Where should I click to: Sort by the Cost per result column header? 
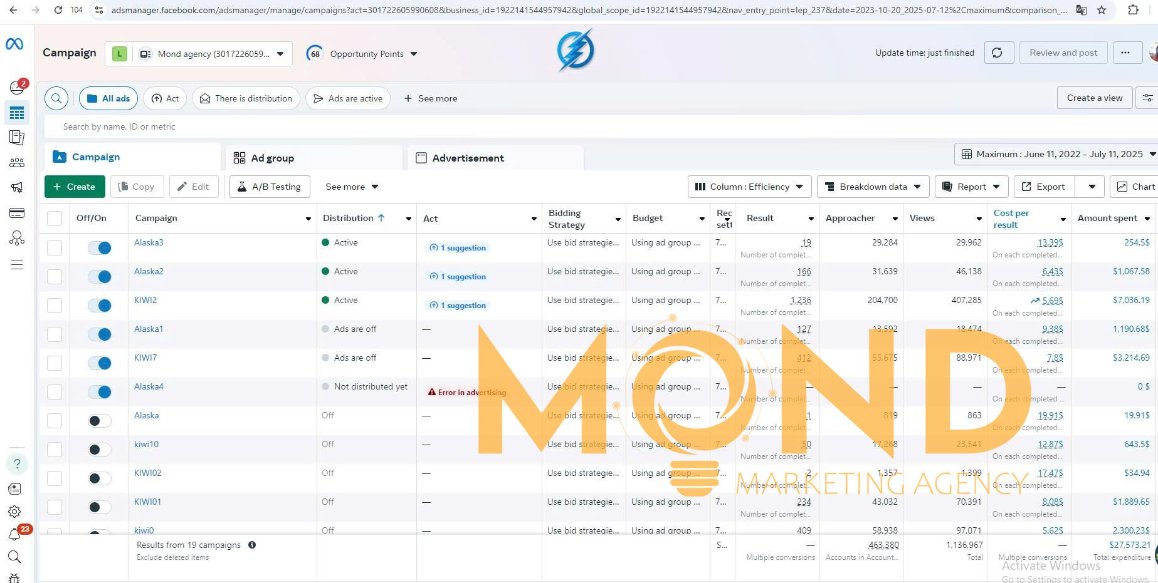click(x=1011, y=219)
